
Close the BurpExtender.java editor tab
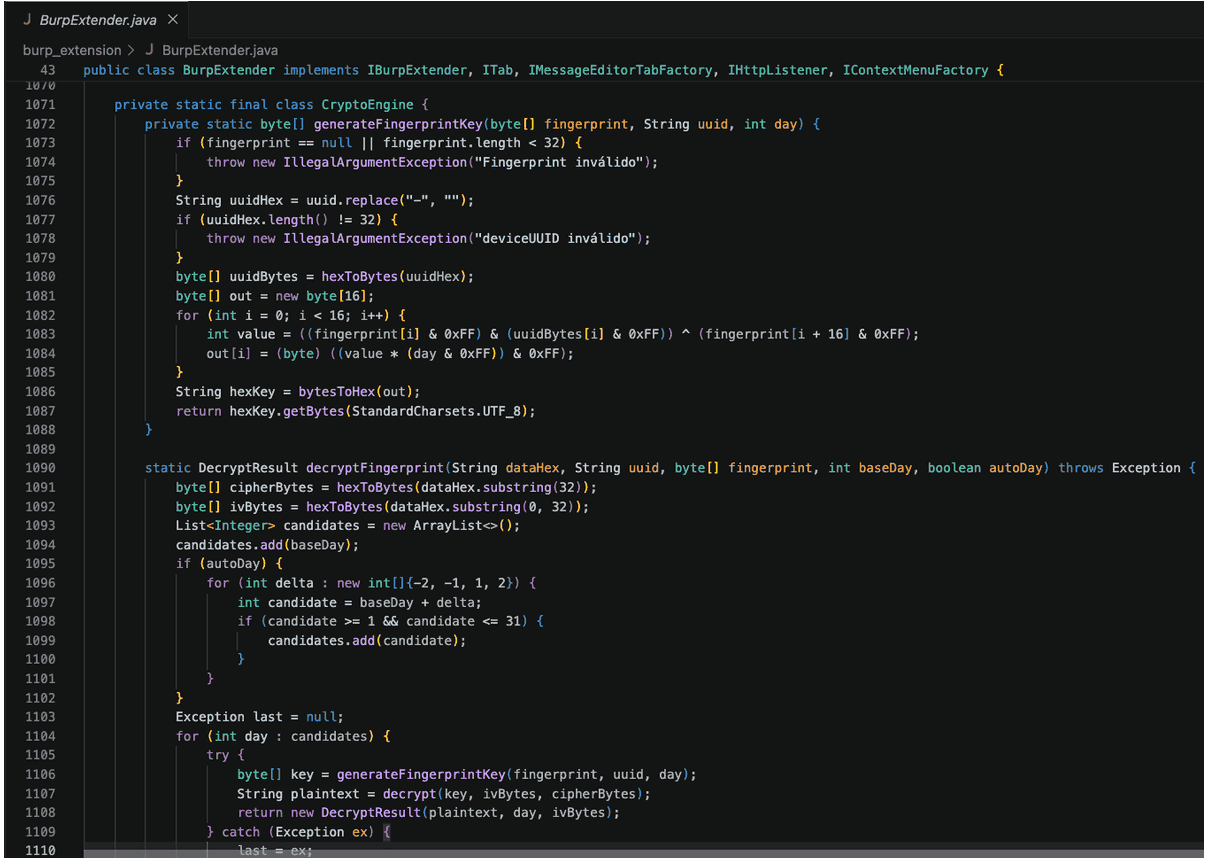[x=173, y=20]
